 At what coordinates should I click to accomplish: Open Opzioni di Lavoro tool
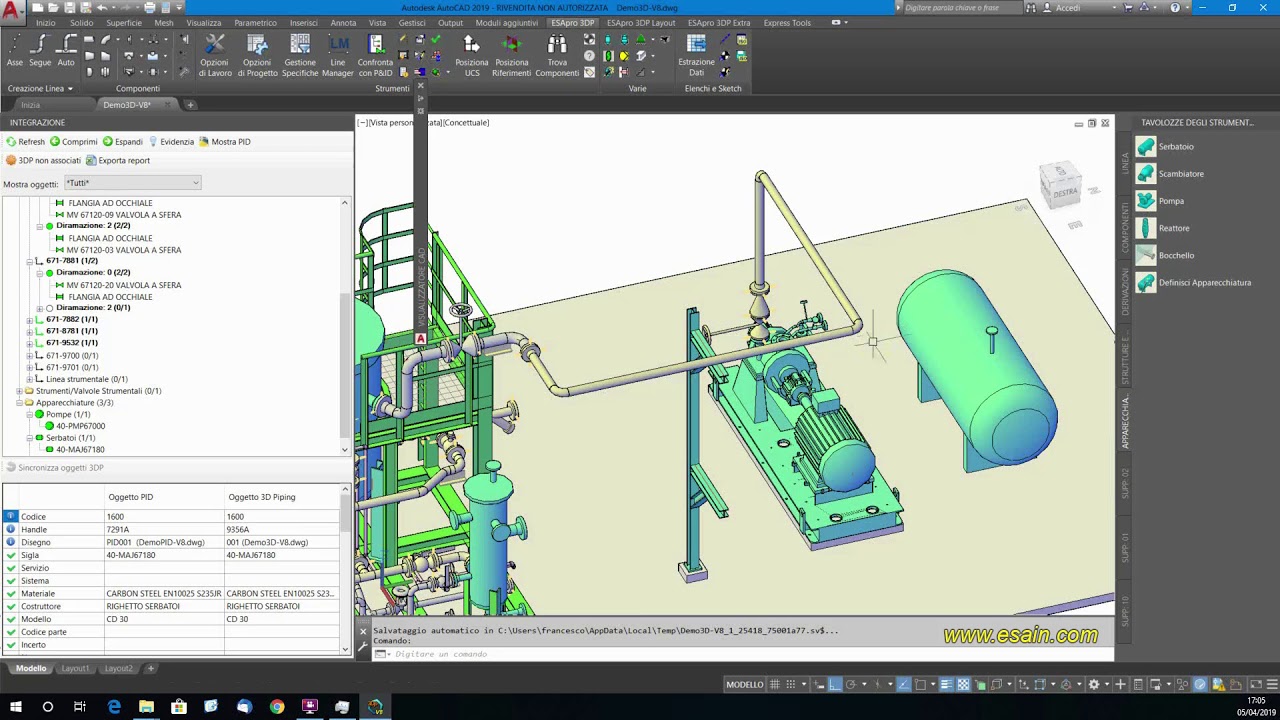coord(215,56)
